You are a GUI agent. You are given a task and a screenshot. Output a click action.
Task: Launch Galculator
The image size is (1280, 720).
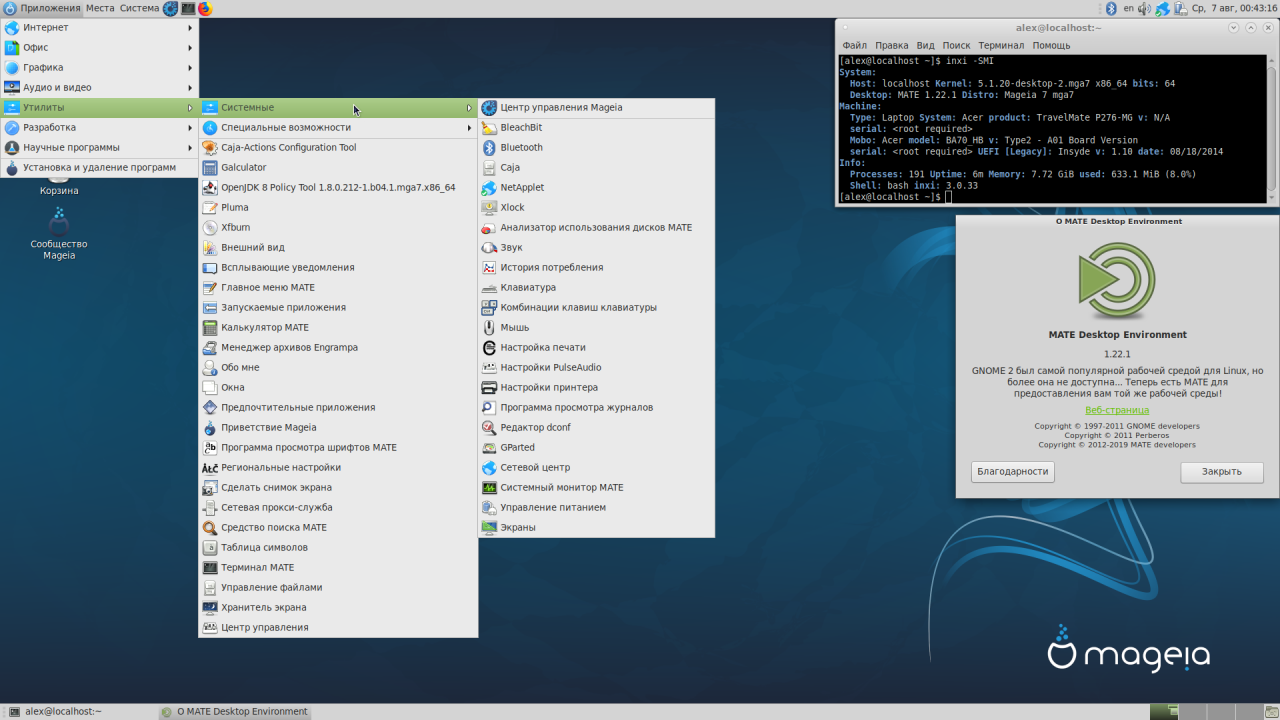pos(338,167)
